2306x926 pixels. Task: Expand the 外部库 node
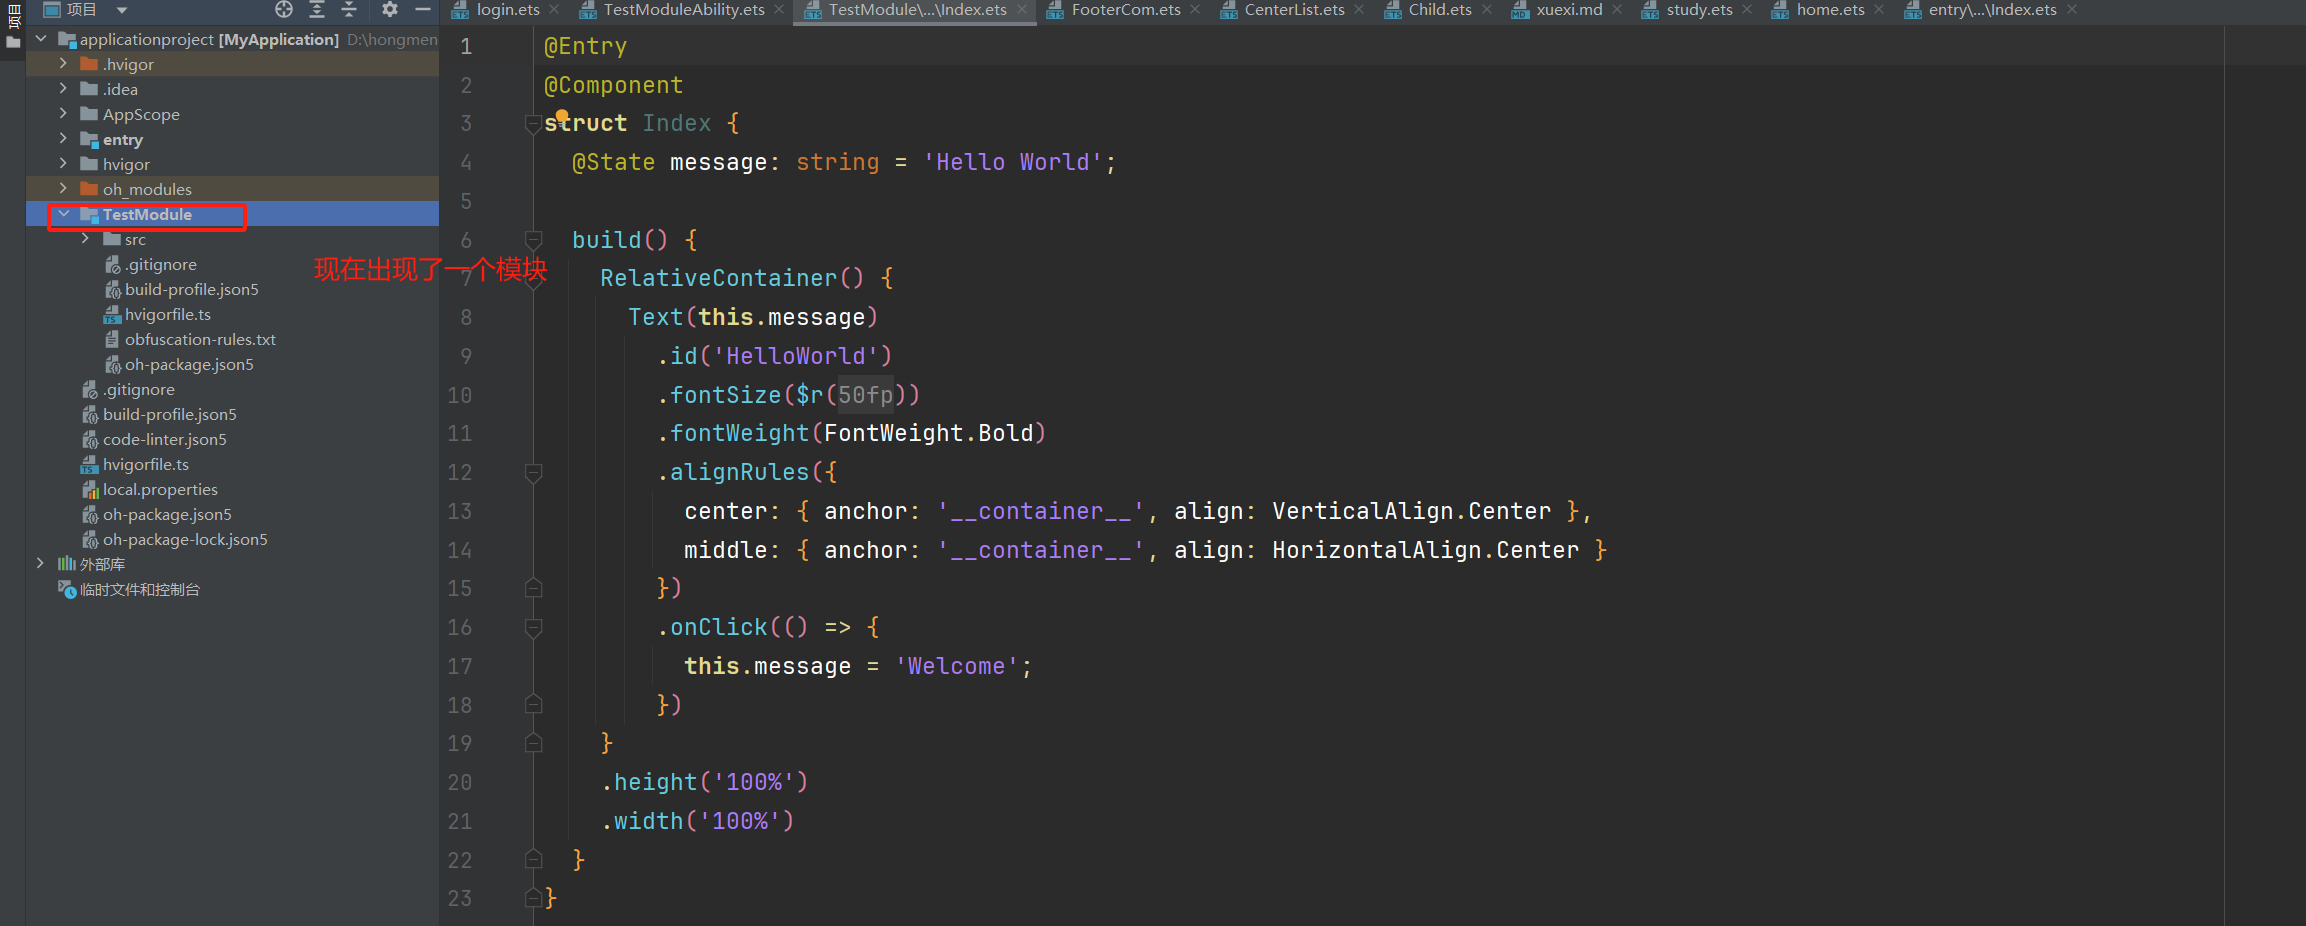pos(41,564)
